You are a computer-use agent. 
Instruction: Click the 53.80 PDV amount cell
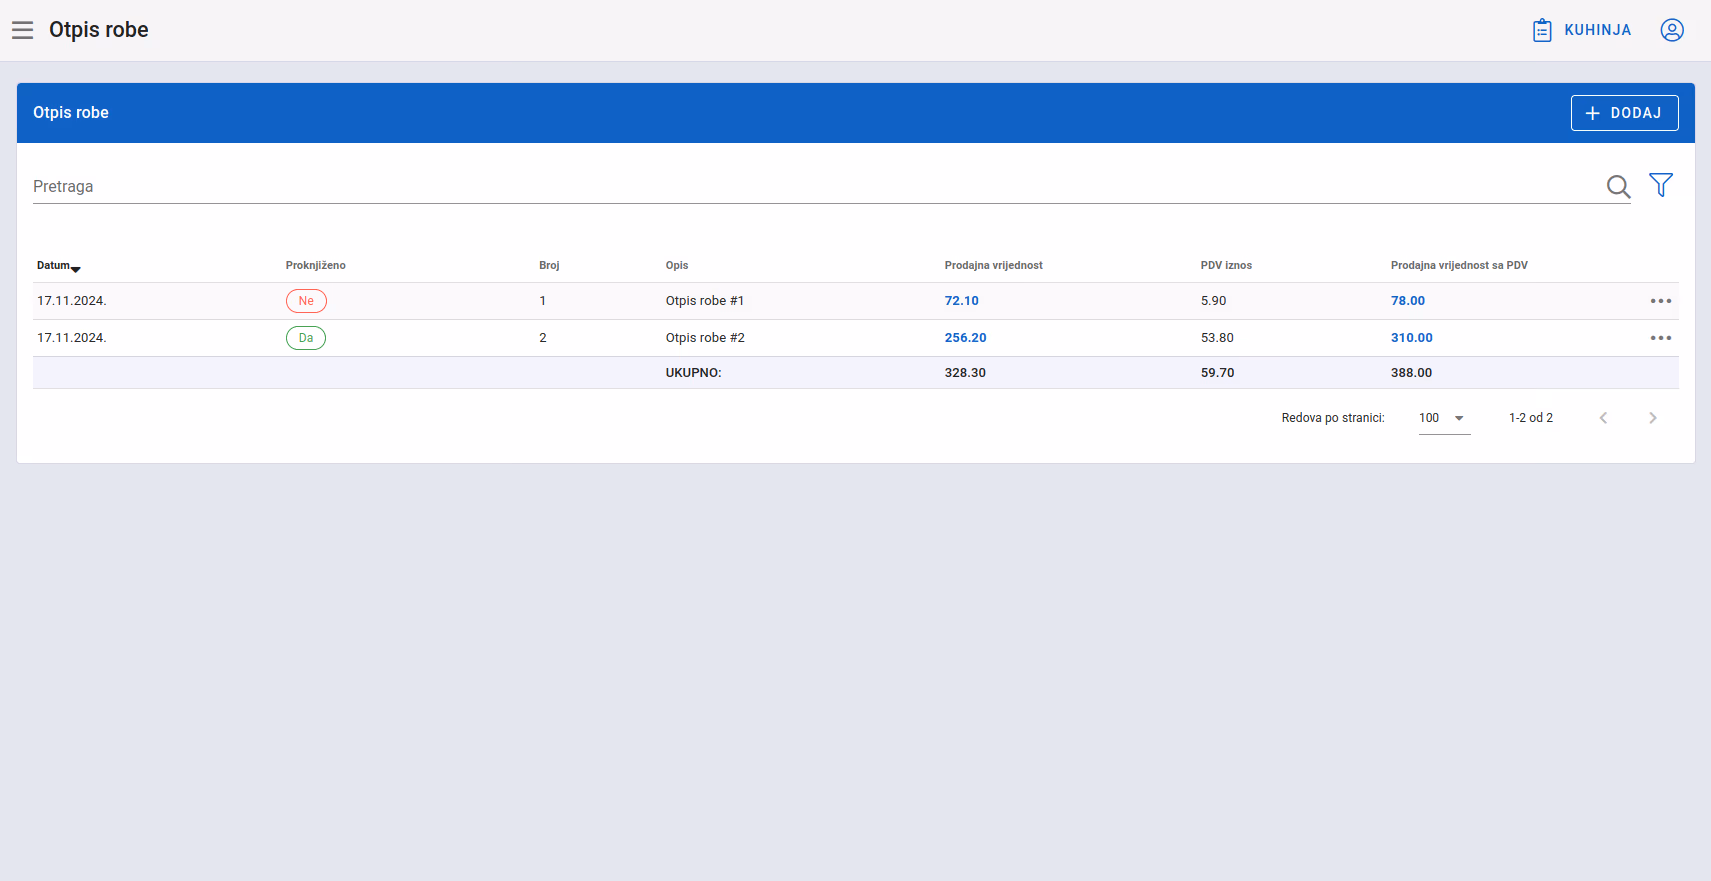click(x=1217, y=338)
